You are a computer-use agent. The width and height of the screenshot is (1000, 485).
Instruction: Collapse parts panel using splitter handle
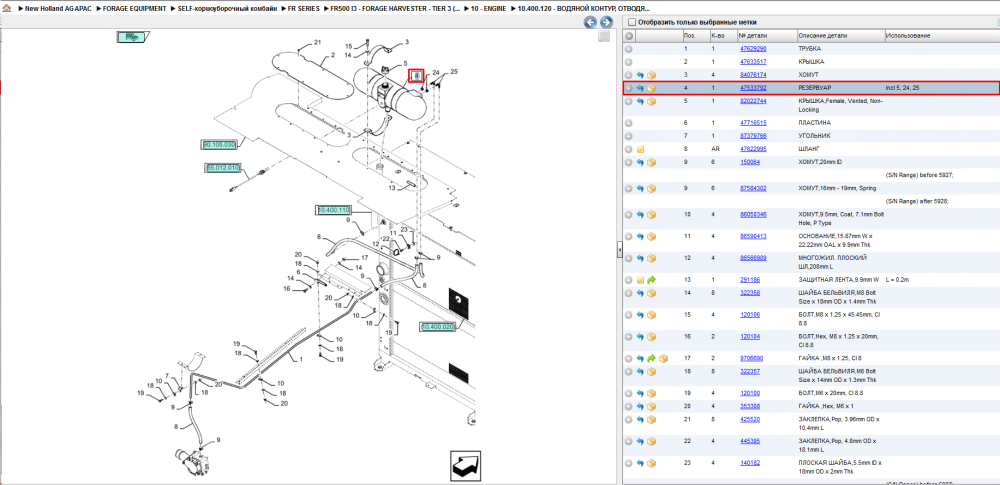pos(619,250)
